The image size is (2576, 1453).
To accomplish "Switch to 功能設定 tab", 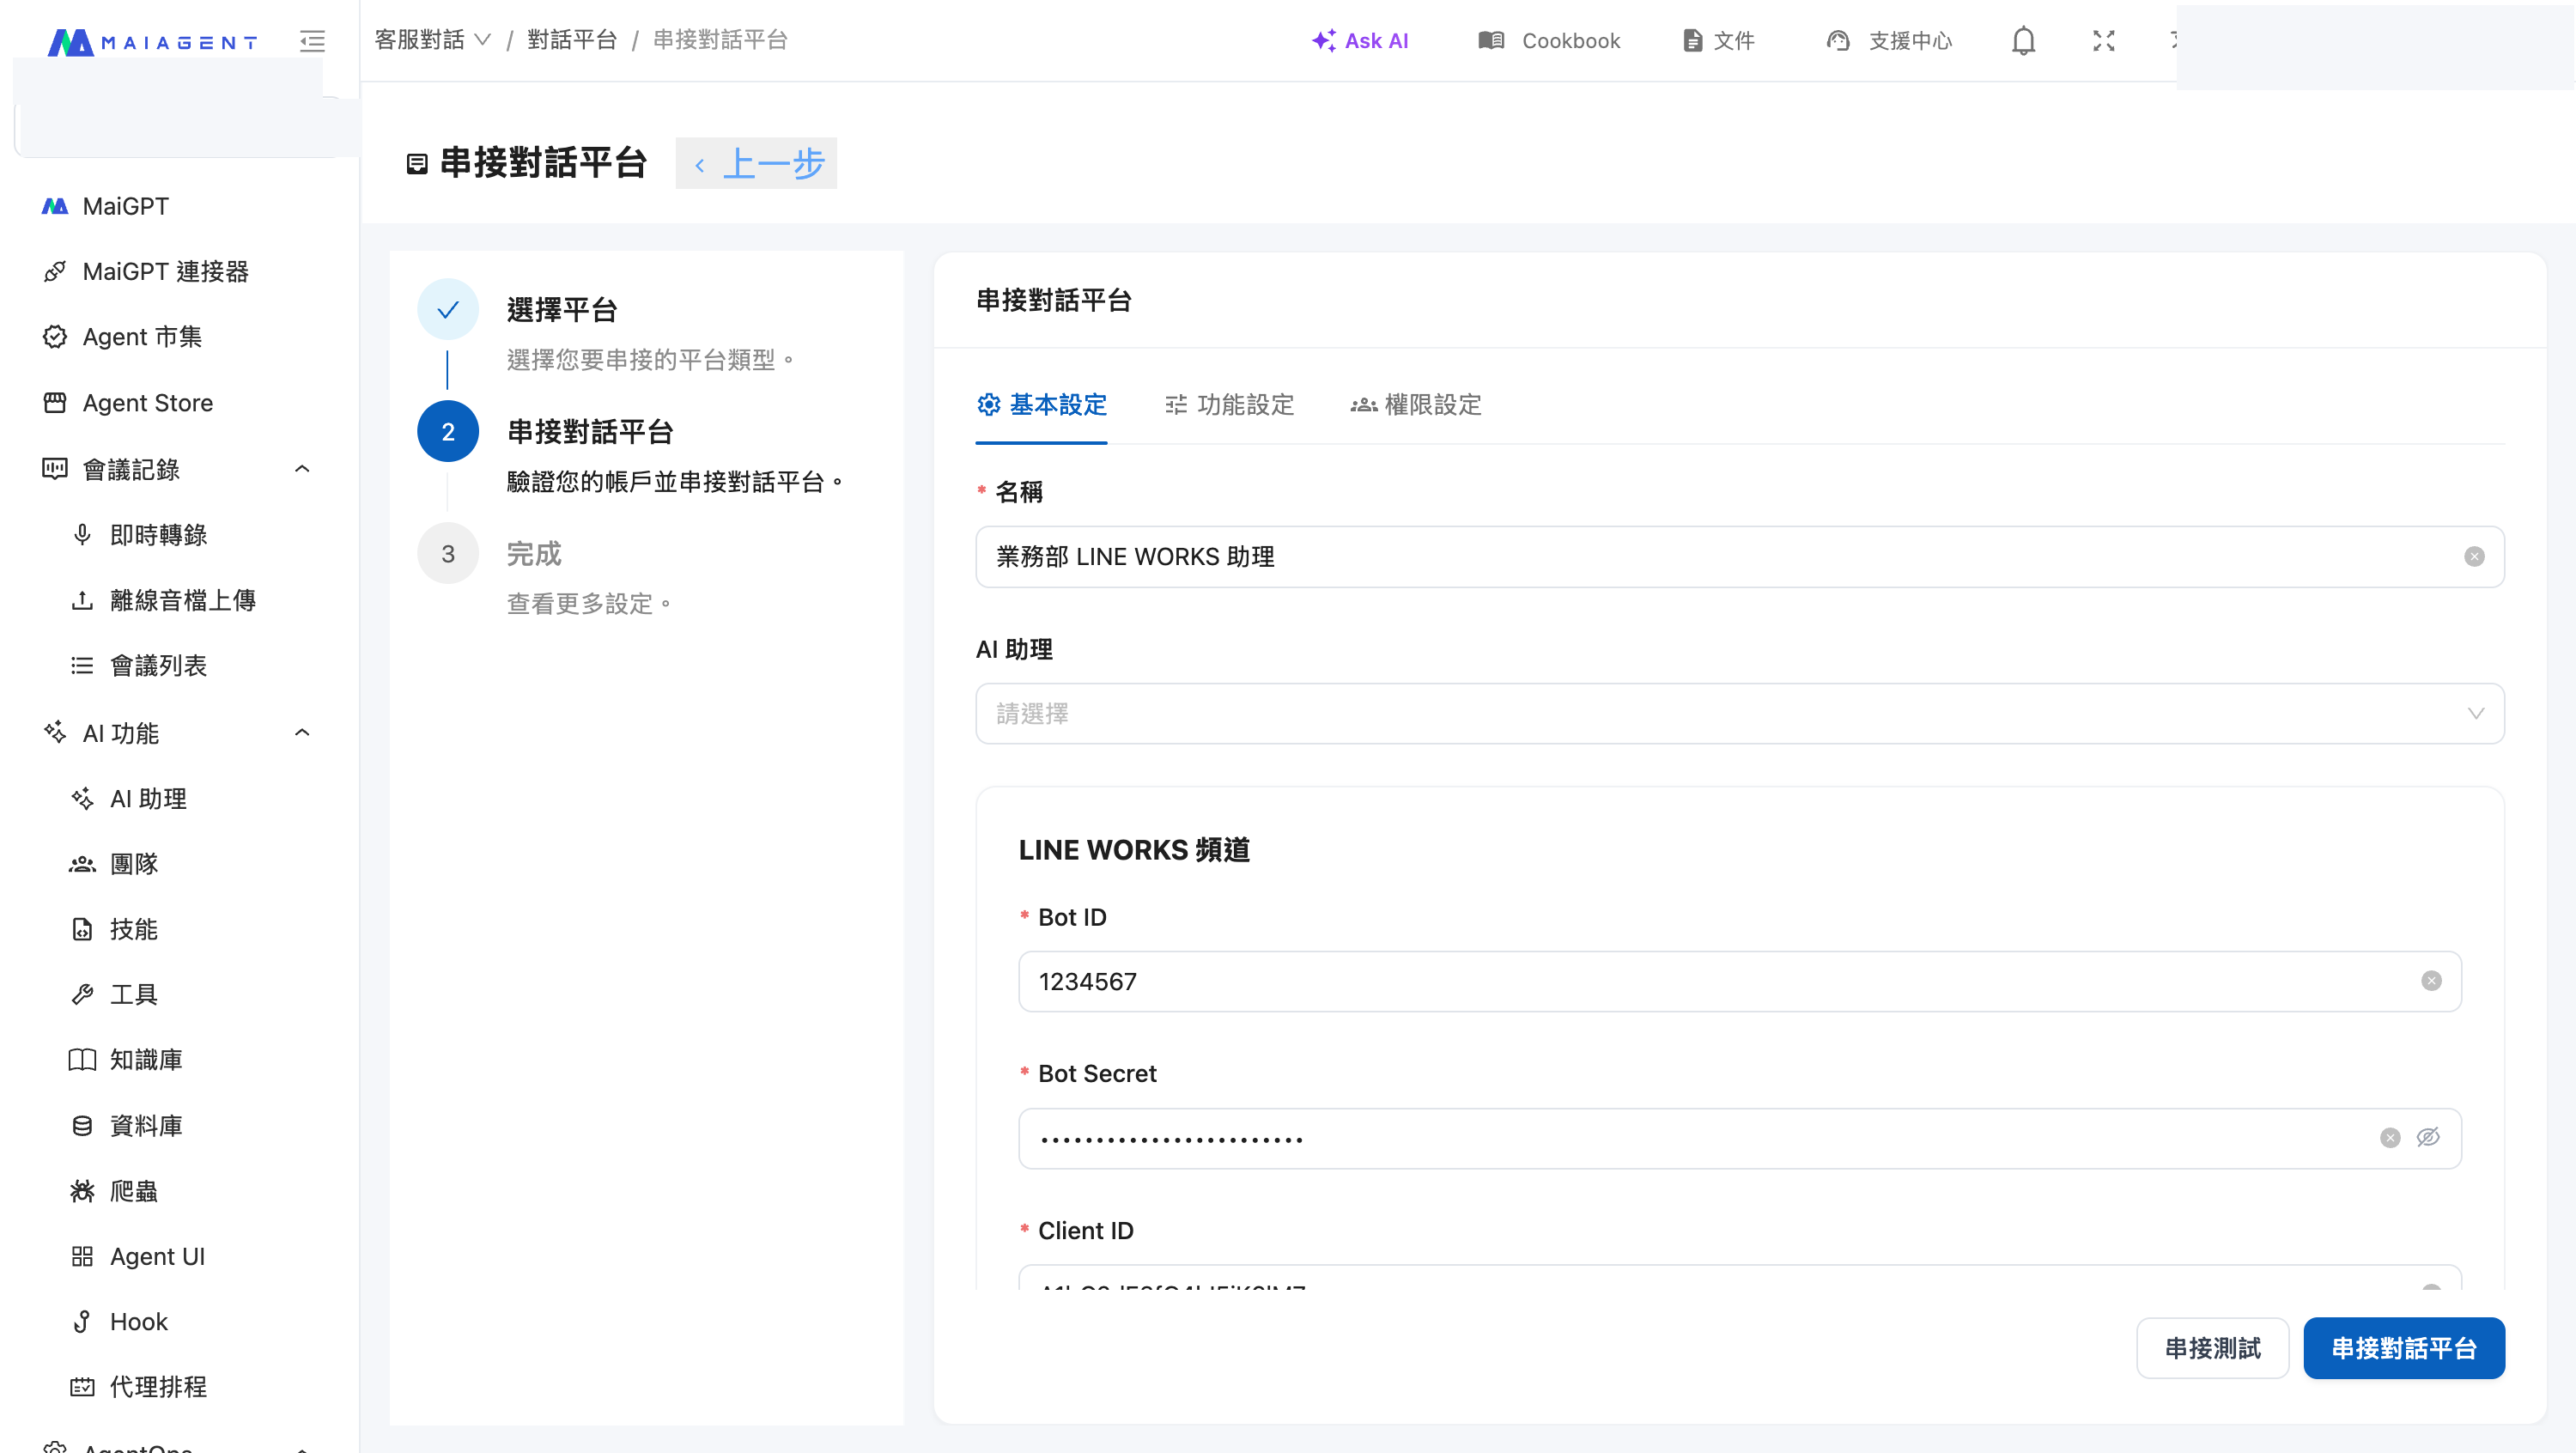I will pyautogui.click(x=1229, y=404).
